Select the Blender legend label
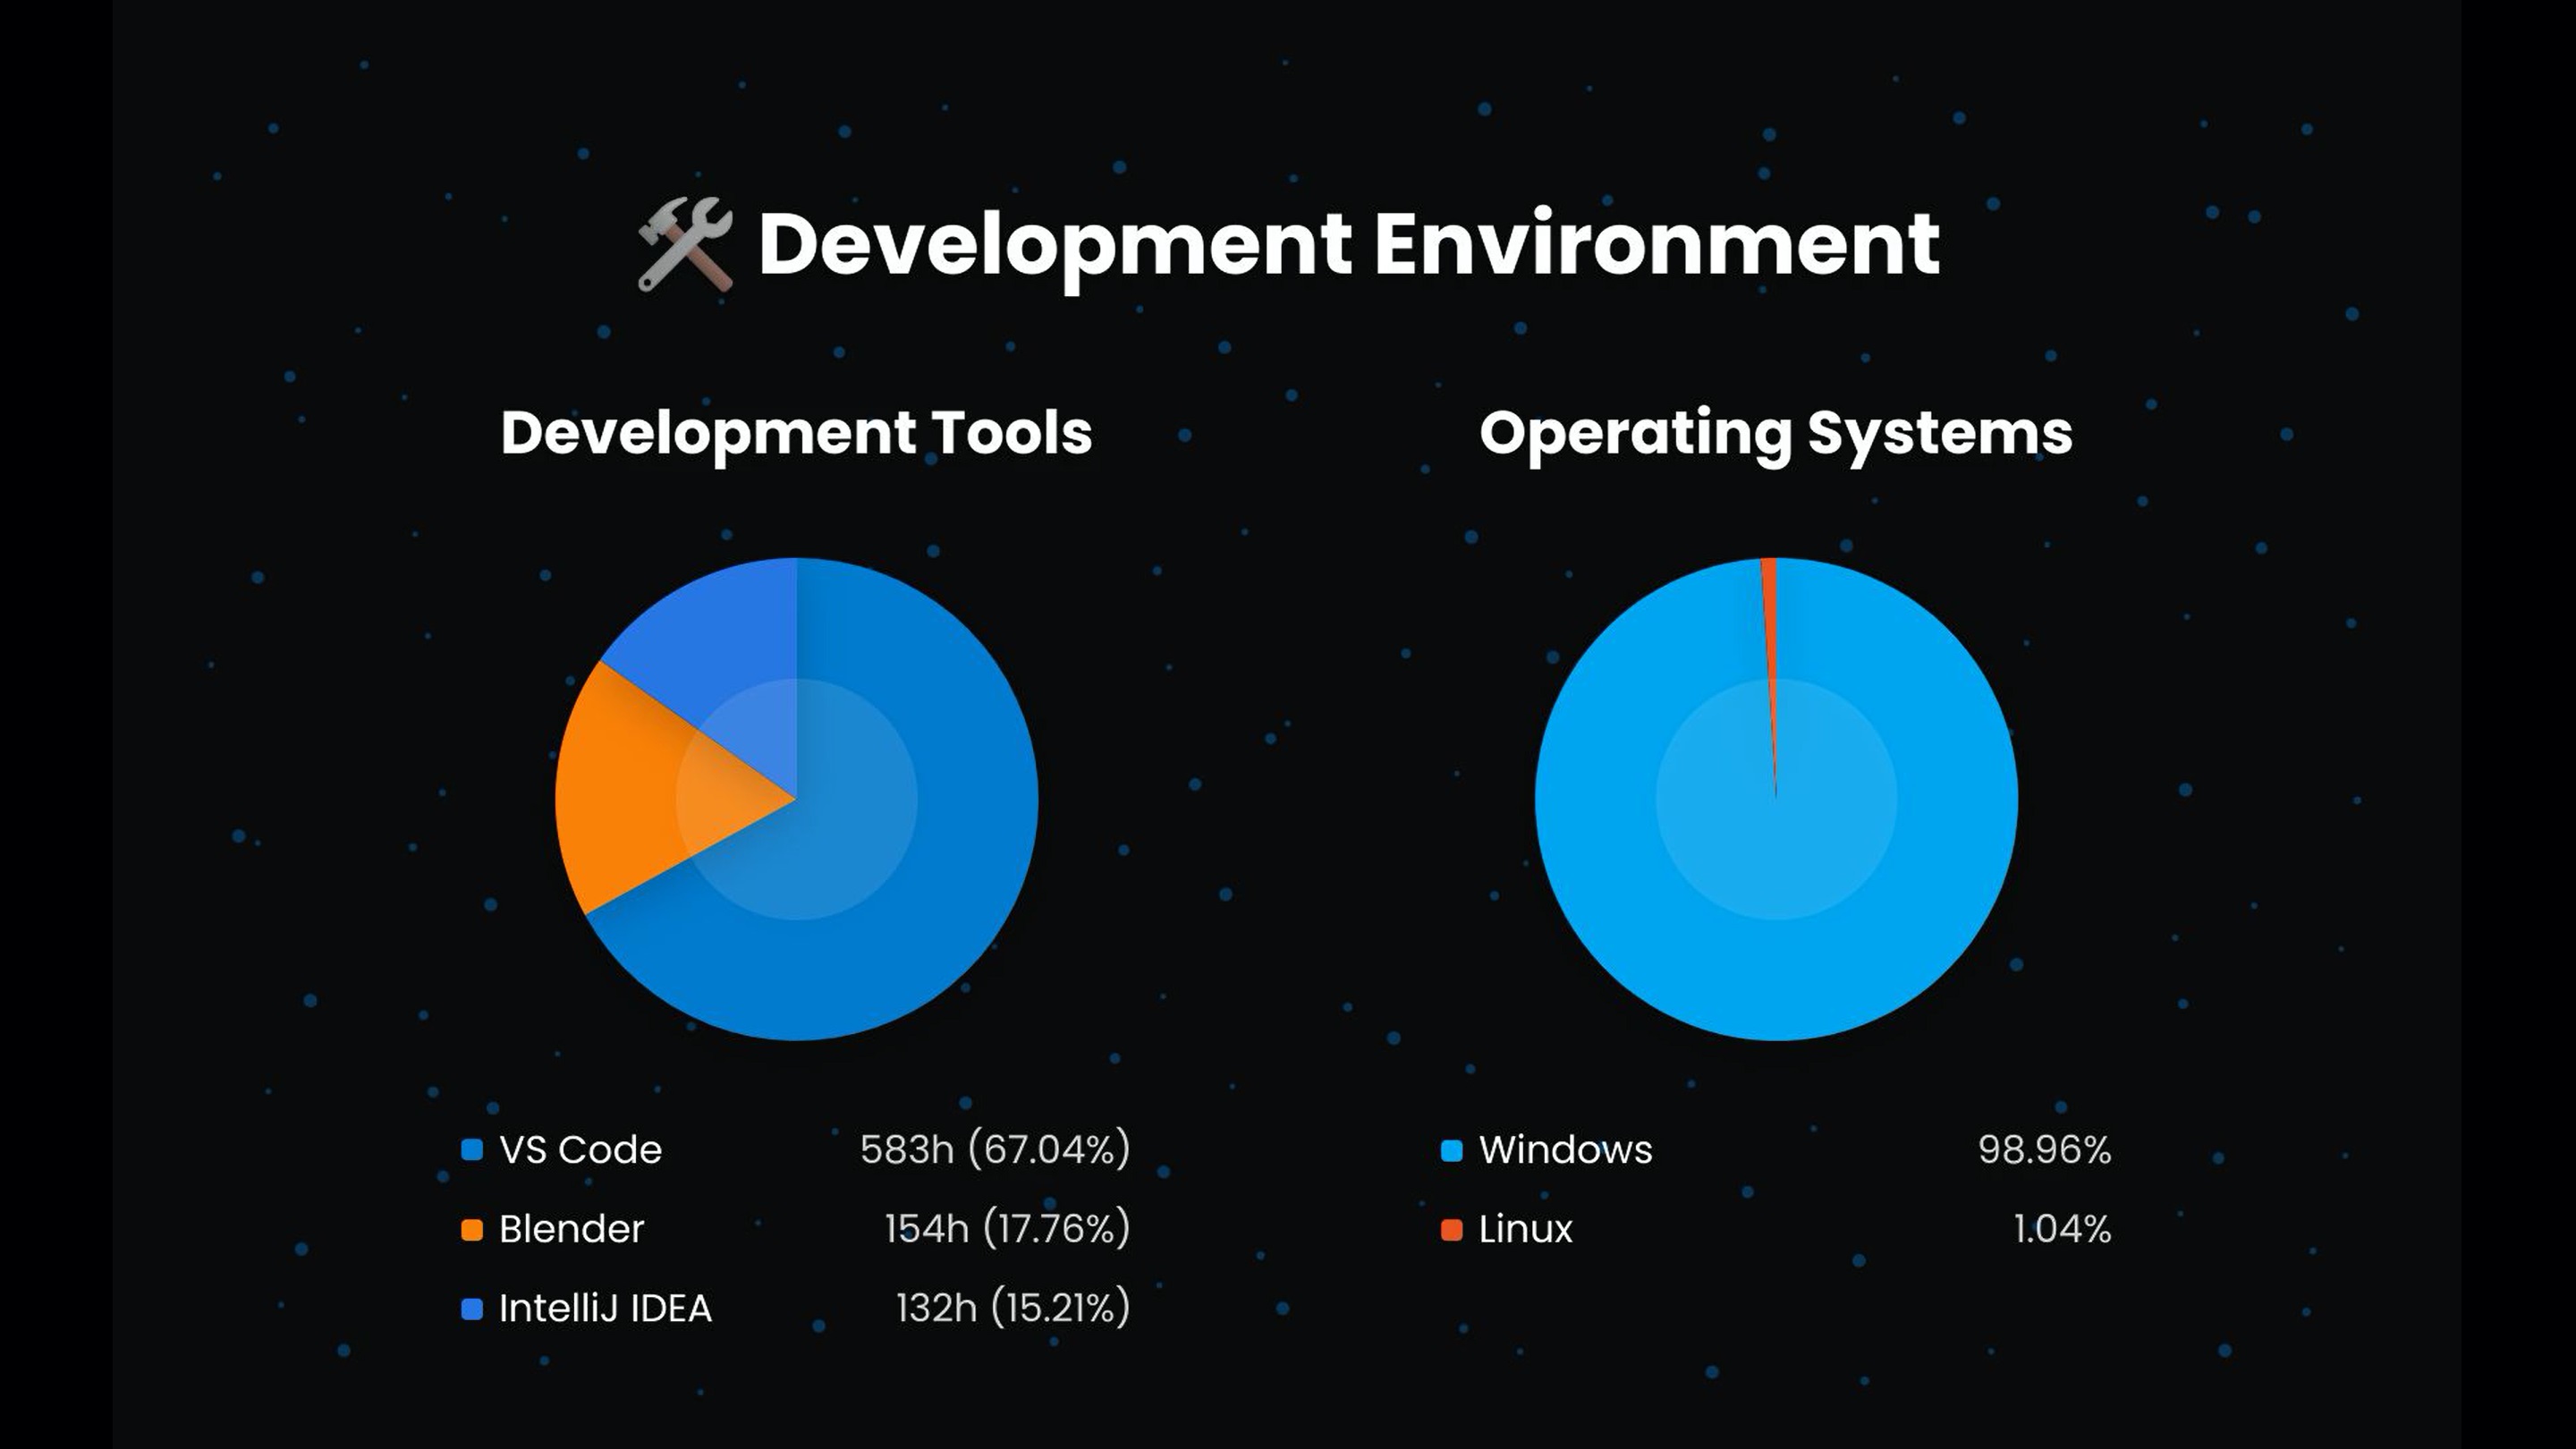Screen dimensions: 2576x1449 pos(571,1229)
